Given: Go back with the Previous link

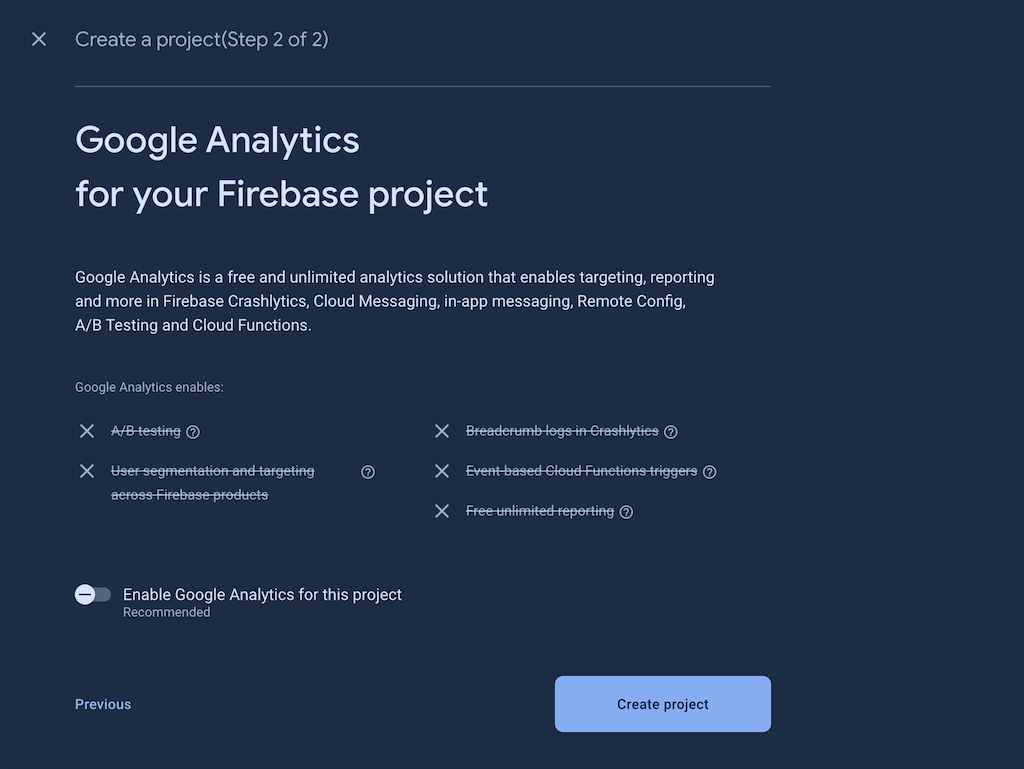Looking at the screenshot, I should [x=103, y=704].
